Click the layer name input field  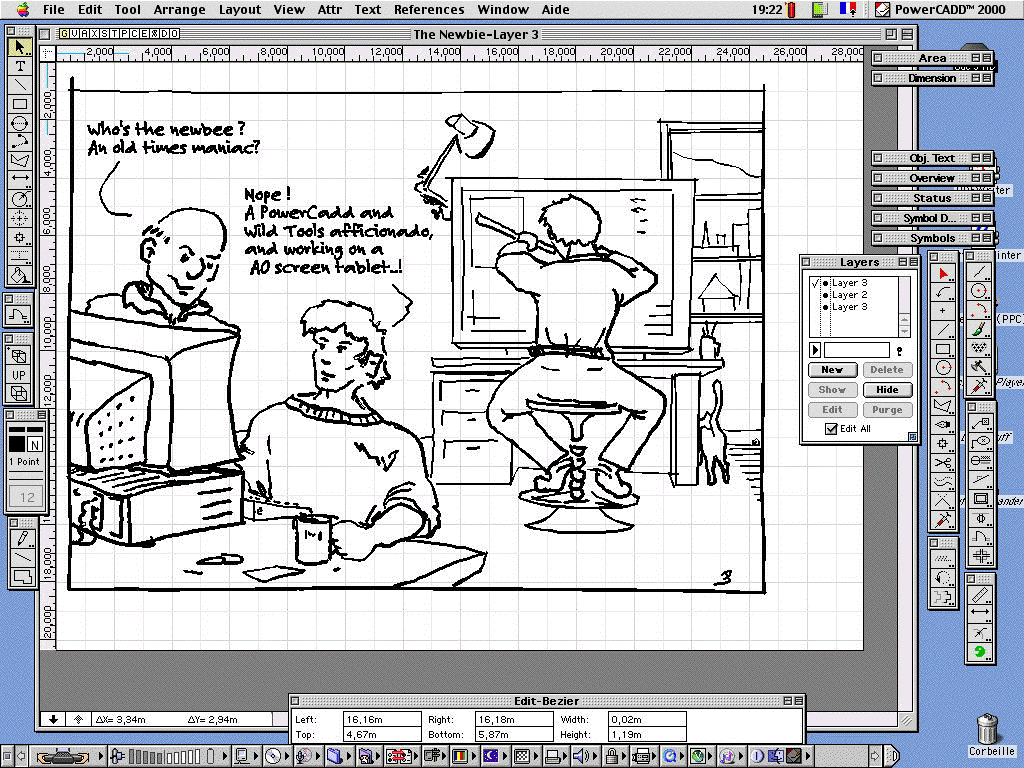(856, 350)
